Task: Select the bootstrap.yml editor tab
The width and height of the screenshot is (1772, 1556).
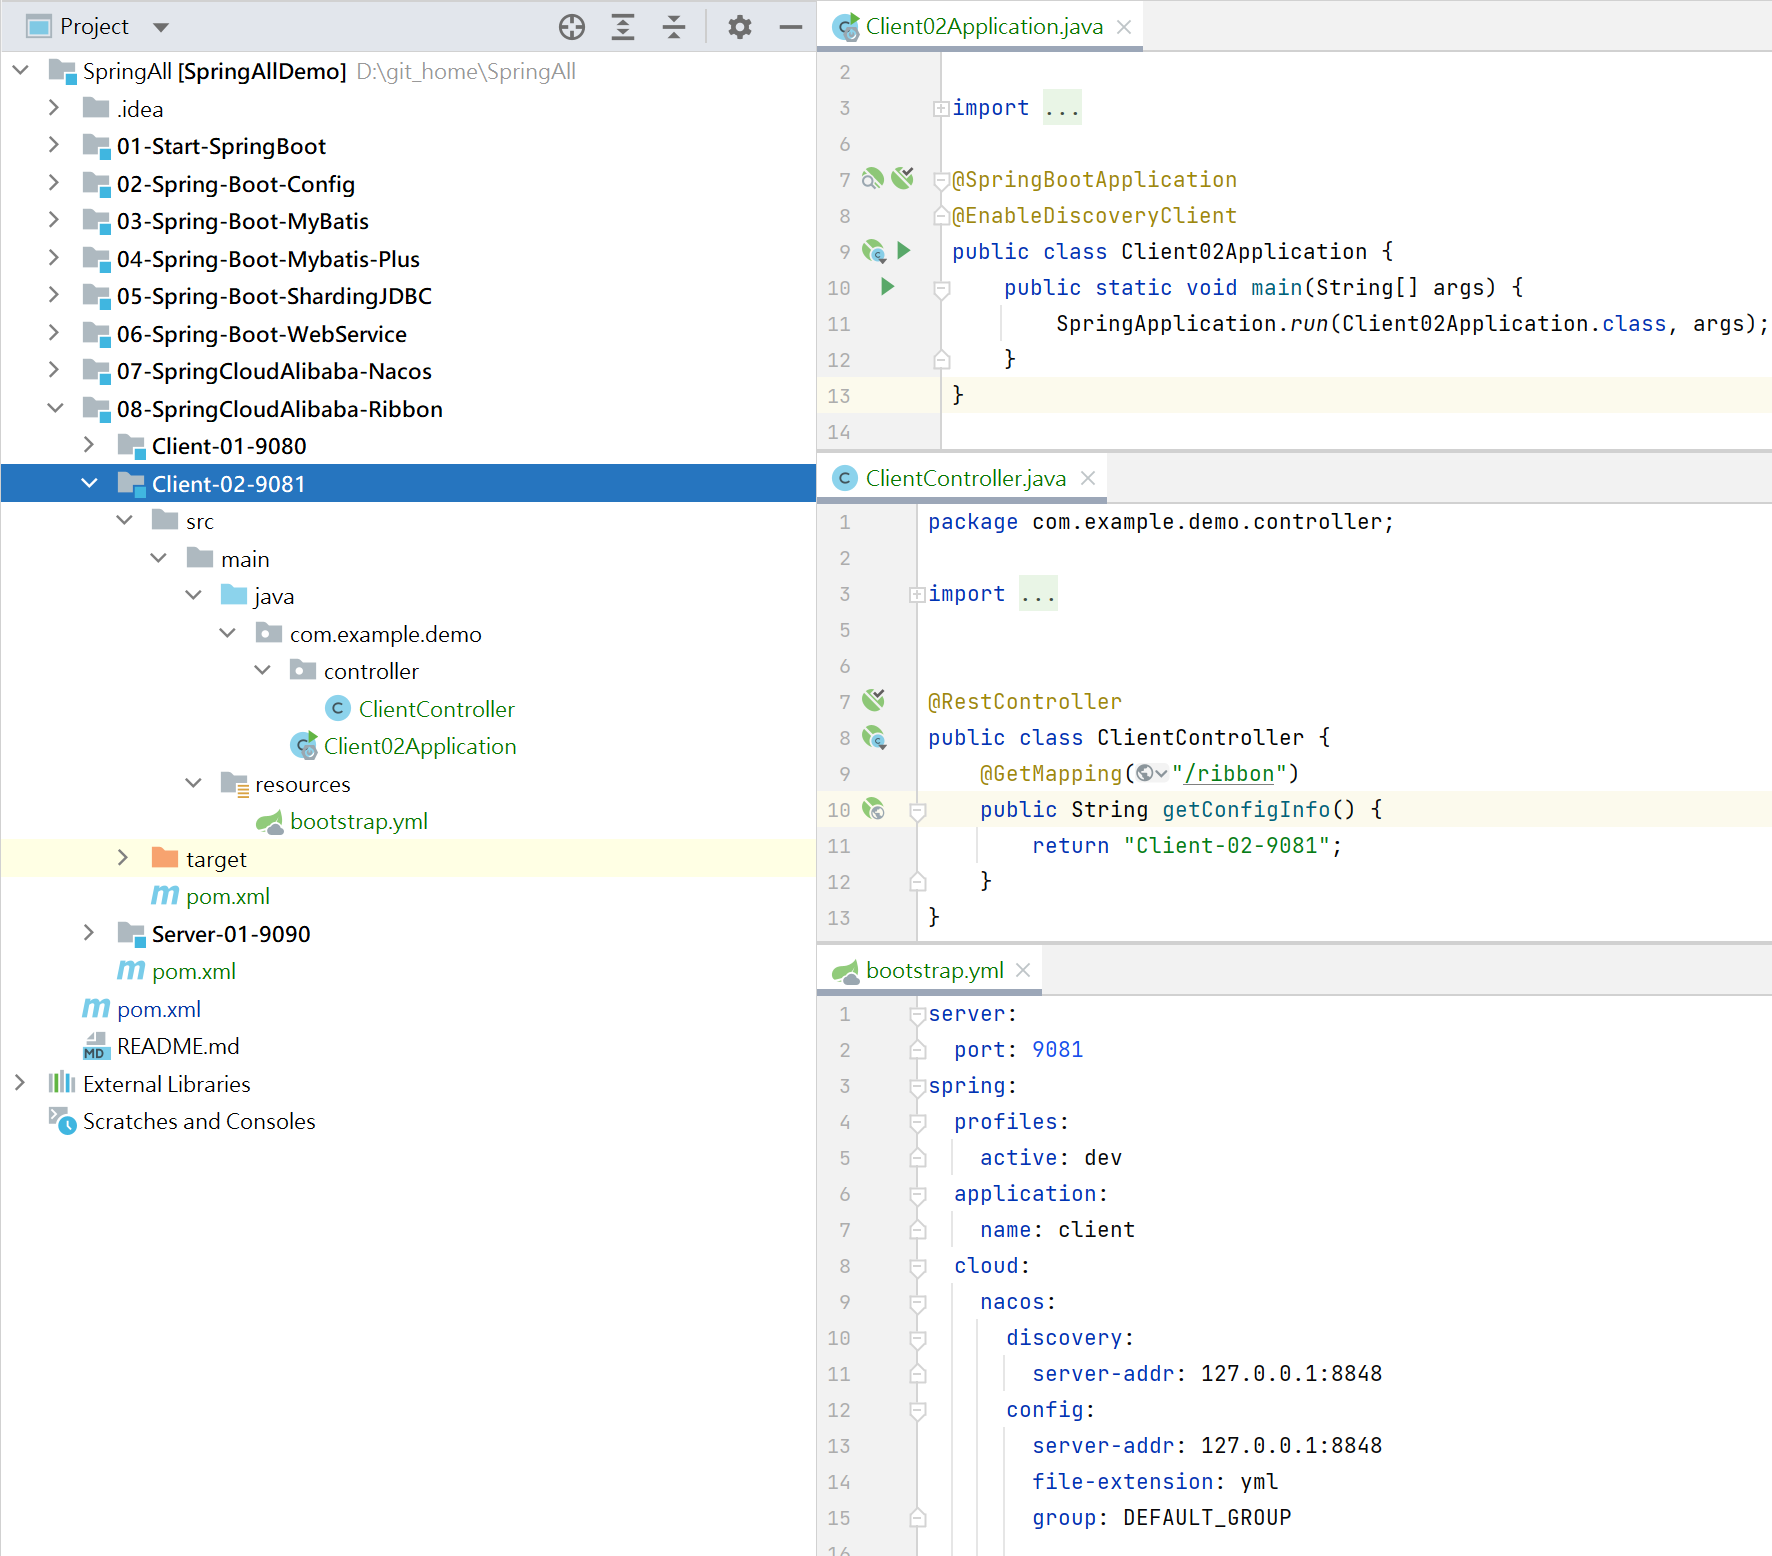Action: pyautogui.click(x=934, y=971)
